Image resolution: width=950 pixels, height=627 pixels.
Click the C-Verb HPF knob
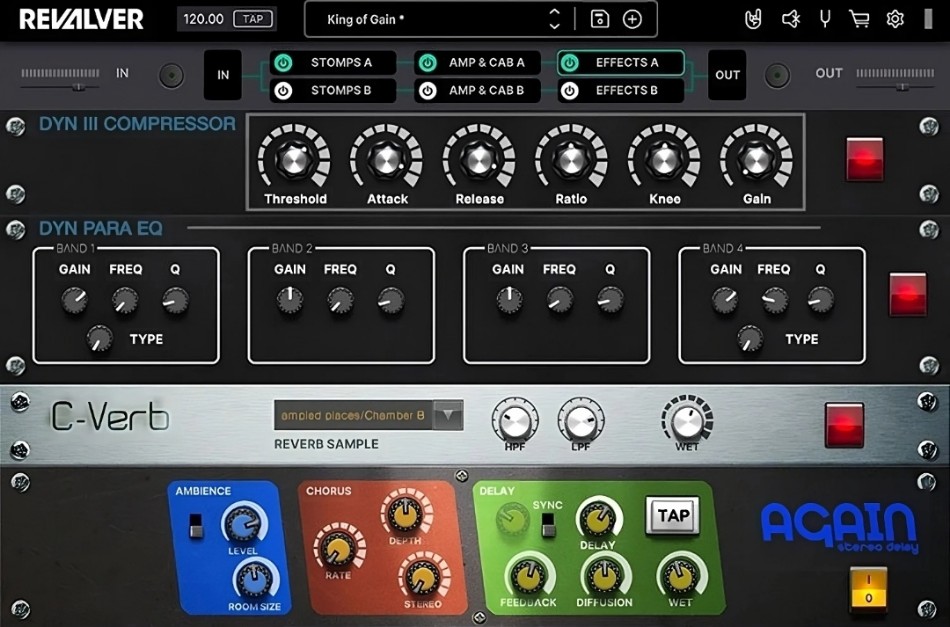(x=514, y=420)
